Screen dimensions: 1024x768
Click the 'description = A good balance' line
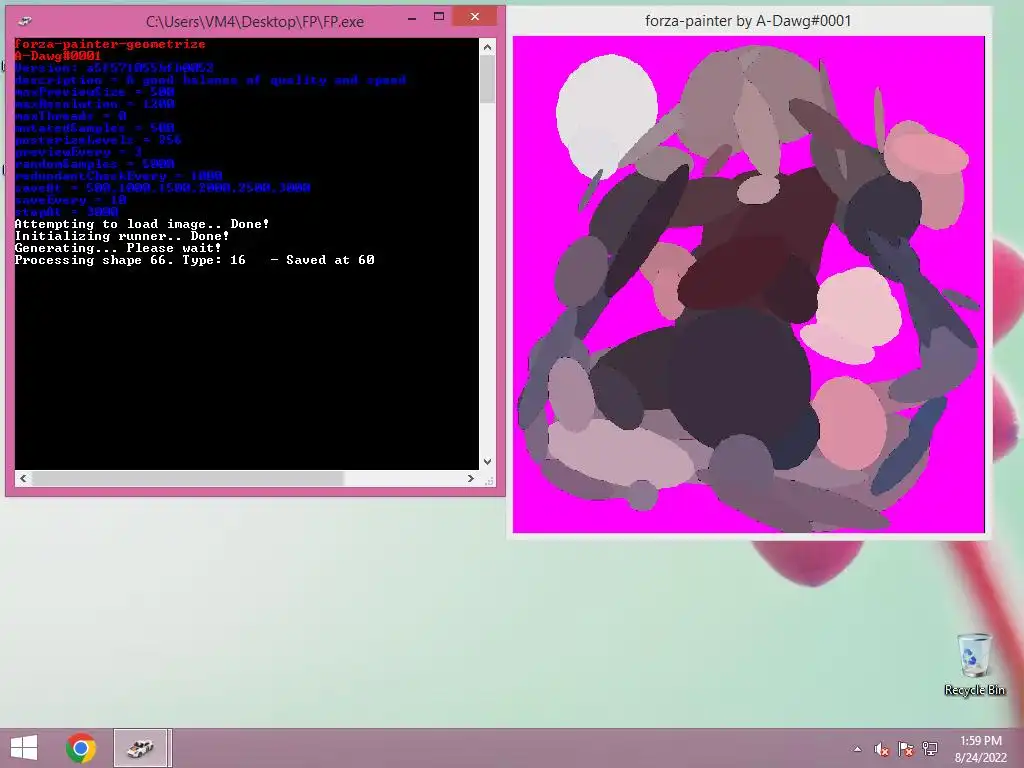[x=210, y=80]
